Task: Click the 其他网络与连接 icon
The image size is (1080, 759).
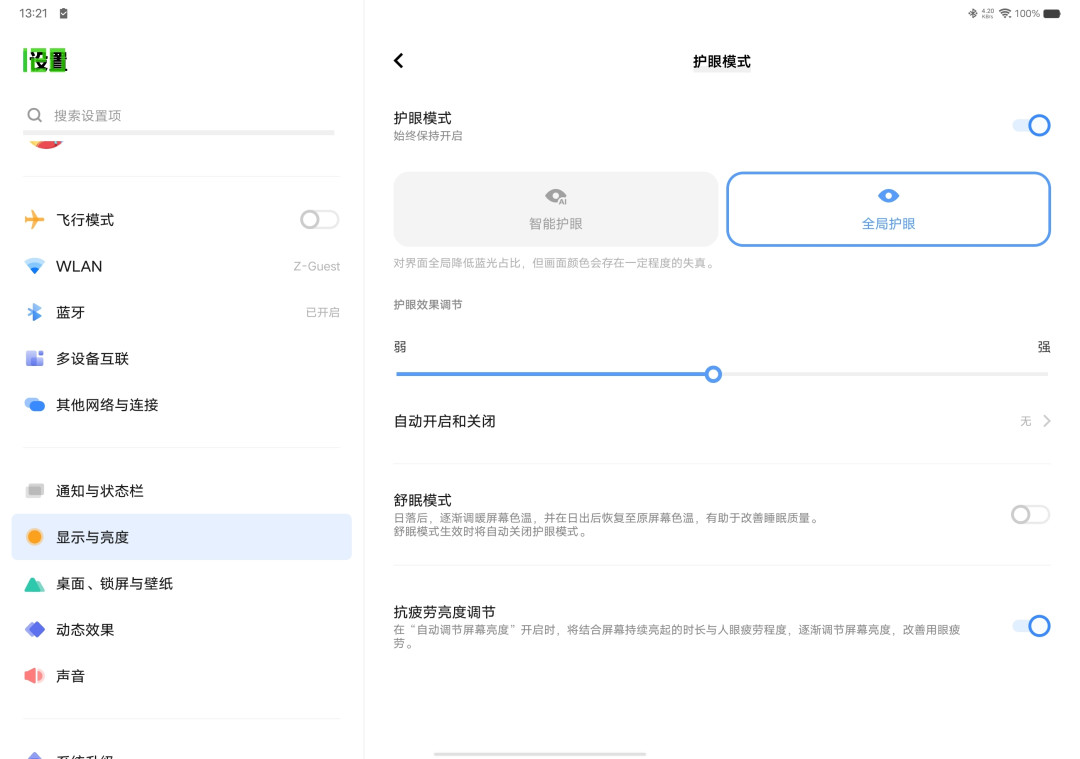Action: (34, 404)
